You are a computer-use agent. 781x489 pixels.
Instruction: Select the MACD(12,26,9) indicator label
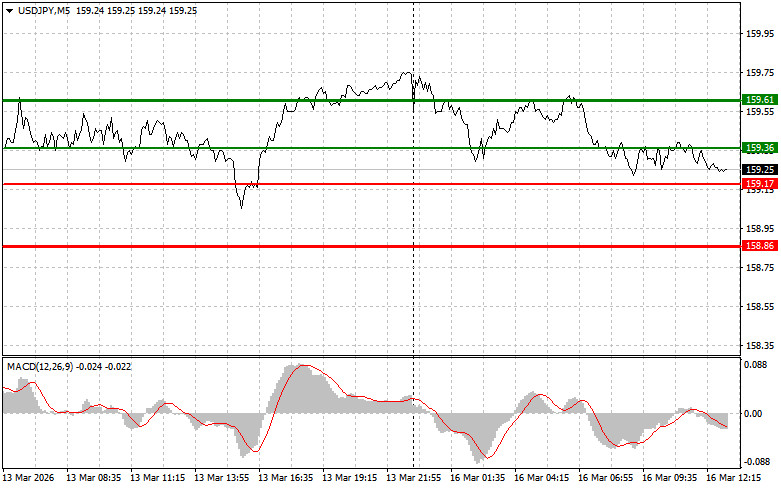pos(40,367)
